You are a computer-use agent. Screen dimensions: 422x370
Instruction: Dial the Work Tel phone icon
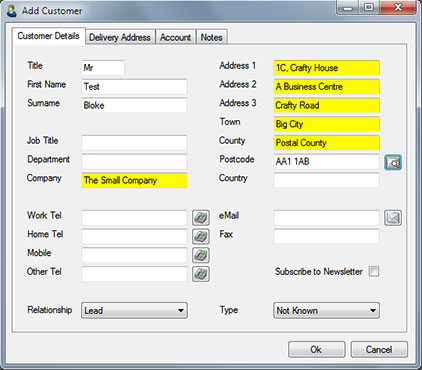tap(201, 218)
